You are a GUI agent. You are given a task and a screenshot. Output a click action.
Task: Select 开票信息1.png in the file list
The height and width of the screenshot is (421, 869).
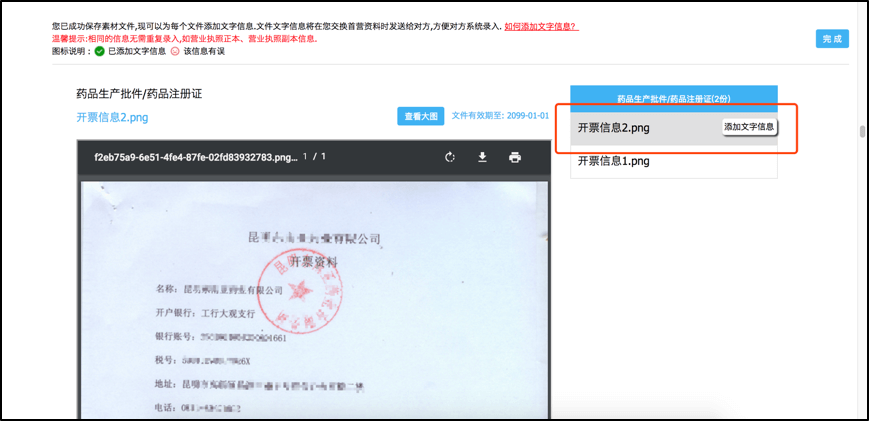point(673,161)
